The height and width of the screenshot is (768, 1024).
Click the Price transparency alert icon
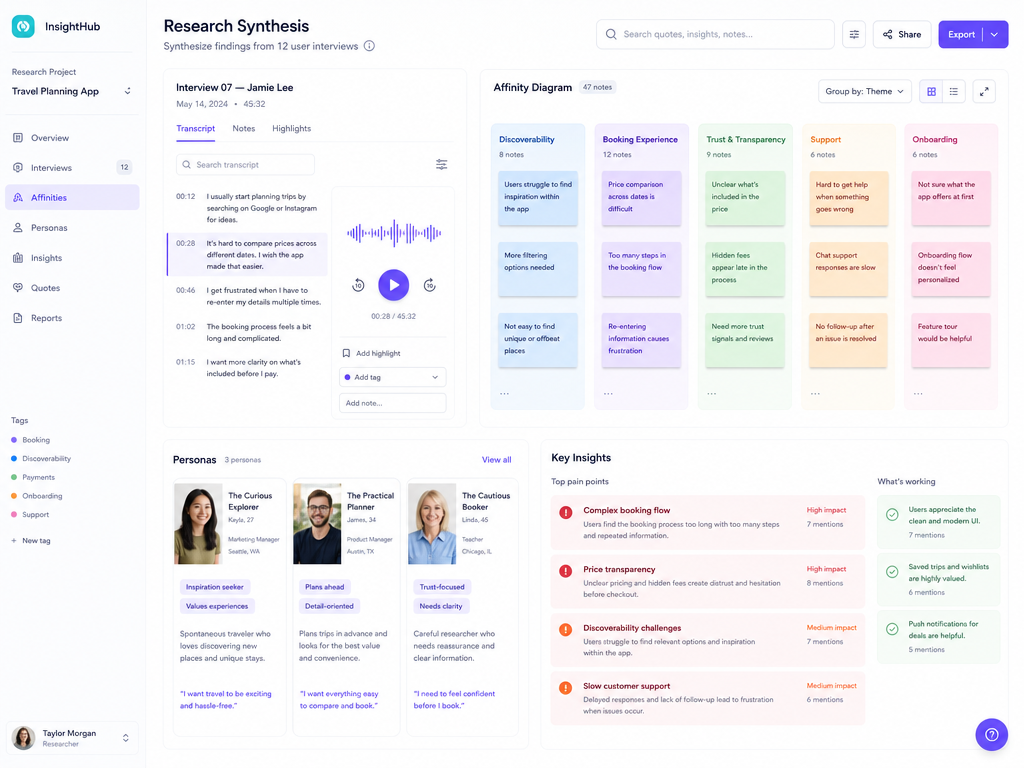click(566, 571)
